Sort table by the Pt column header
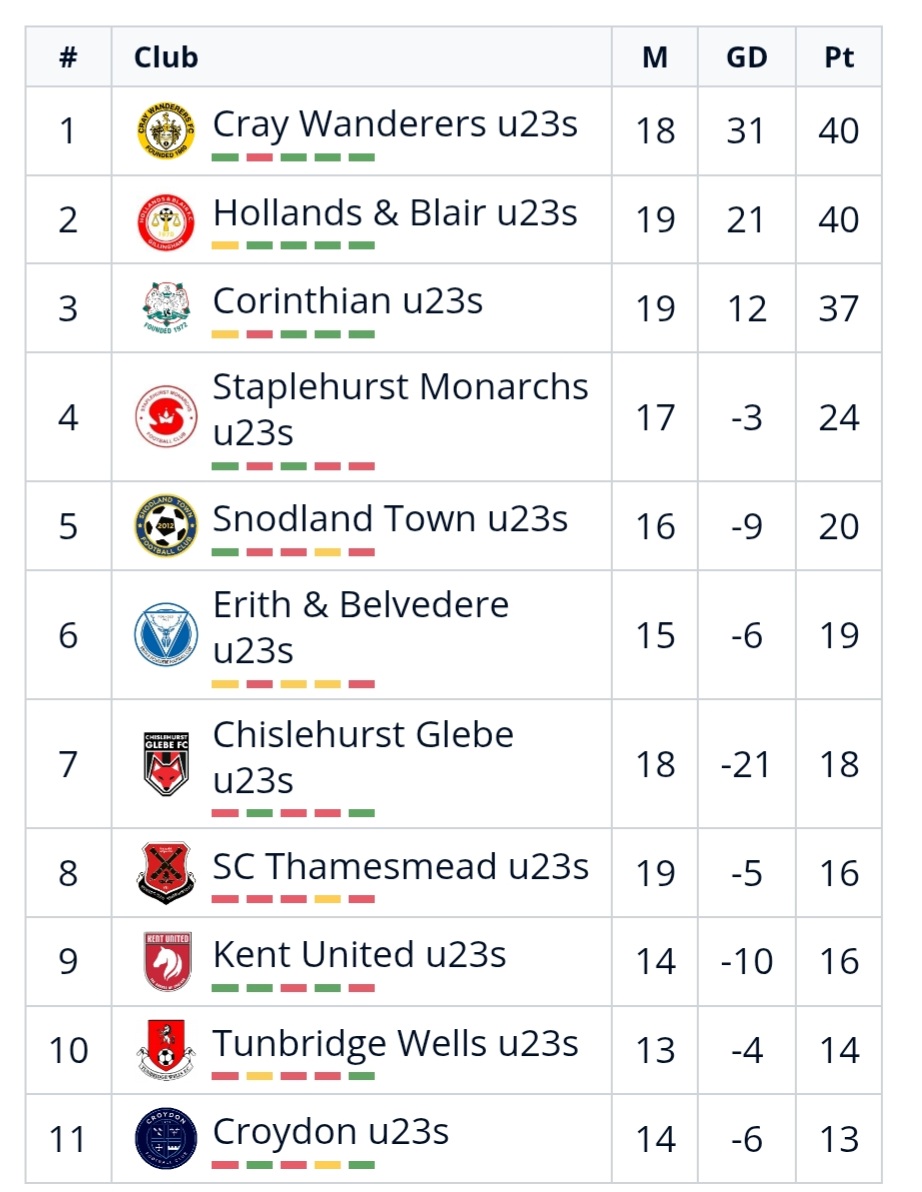This screenshot has height=1192, width=922. point(839,57)
